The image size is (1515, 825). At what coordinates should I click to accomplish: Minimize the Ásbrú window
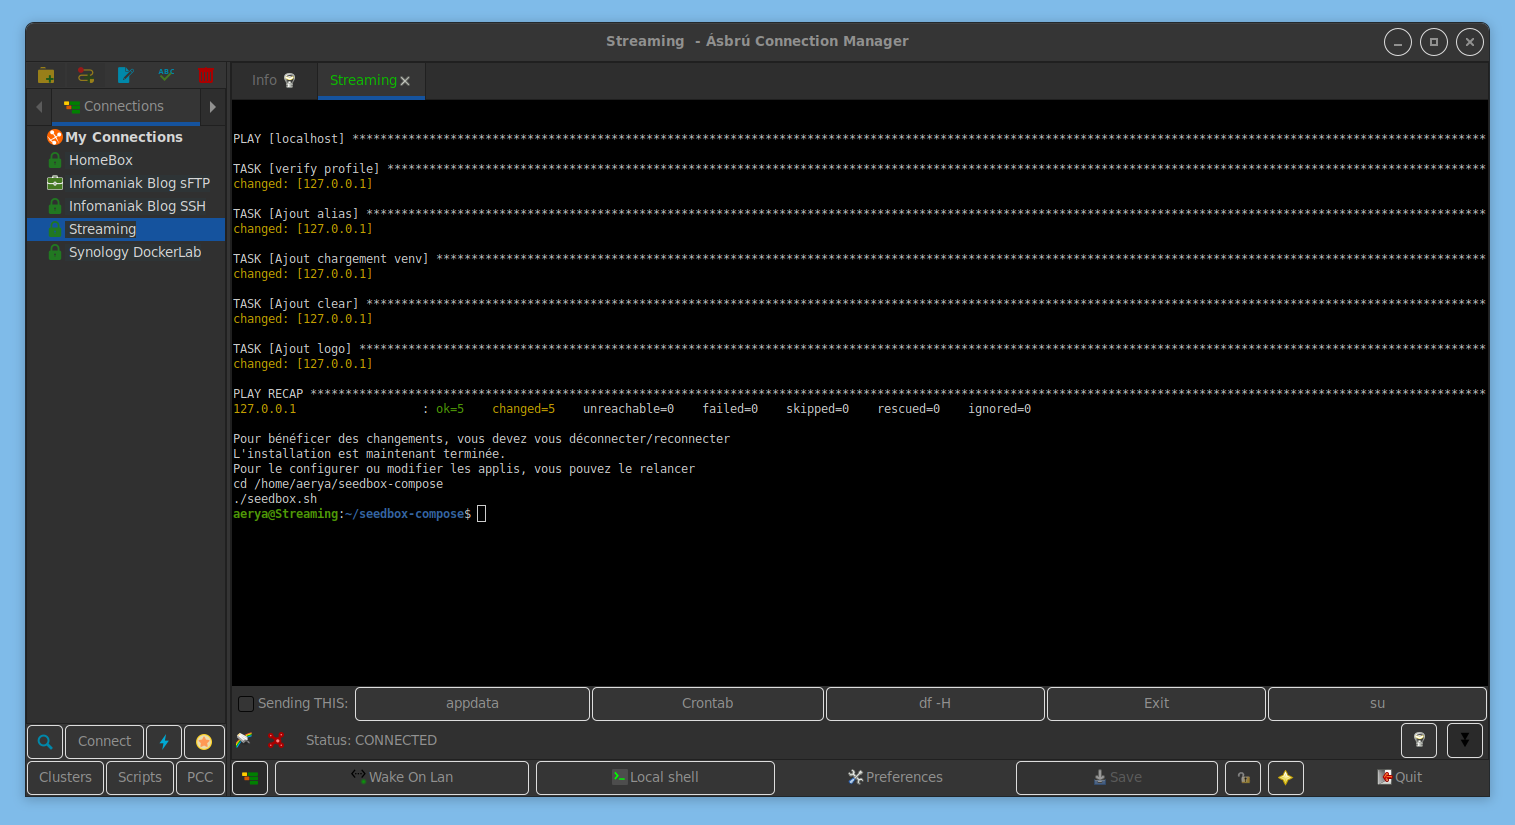[1398, 42]
